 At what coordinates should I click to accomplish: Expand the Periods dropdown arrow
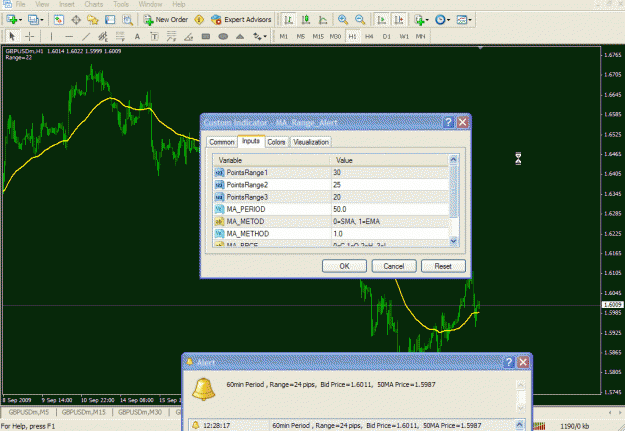[448, 20]
